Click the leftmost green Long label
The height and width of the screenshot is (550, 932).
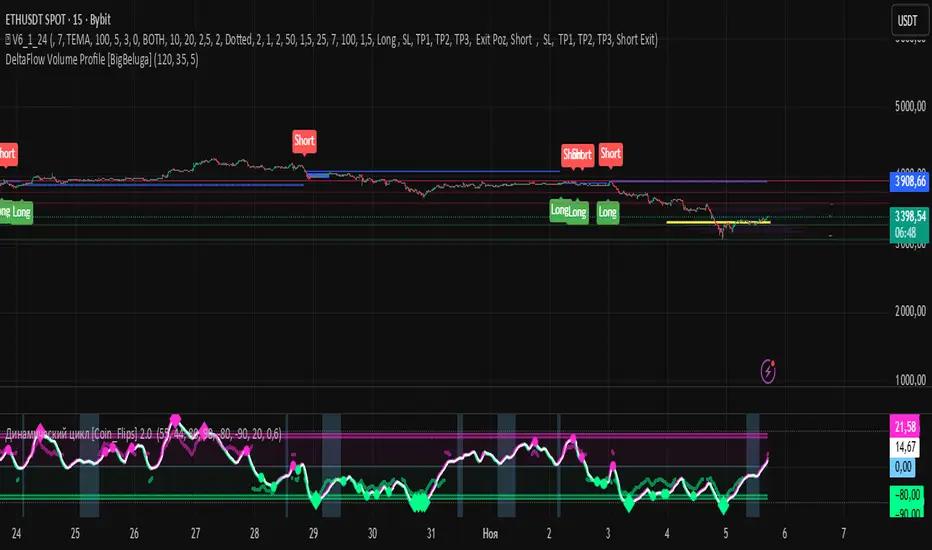tap(4, 212)
